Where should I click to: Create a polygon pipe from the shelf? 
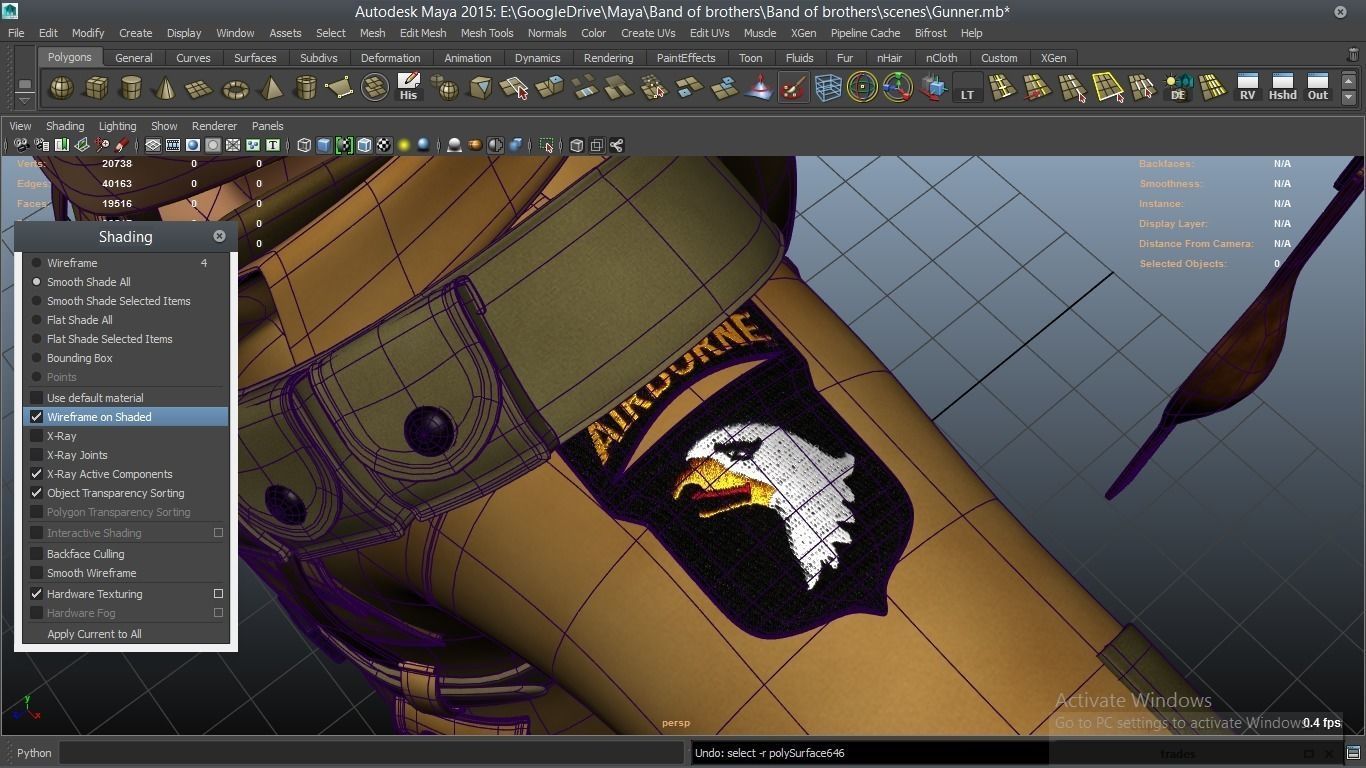[x=305, y=88]
